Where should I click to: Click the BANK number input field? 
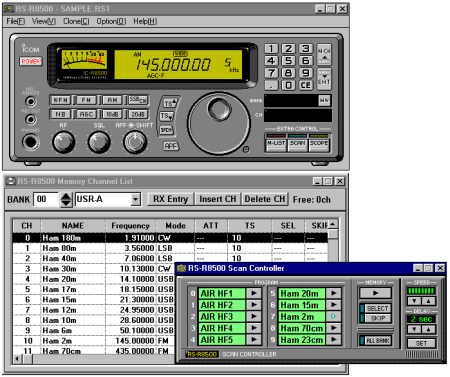[x=46, y=199]
